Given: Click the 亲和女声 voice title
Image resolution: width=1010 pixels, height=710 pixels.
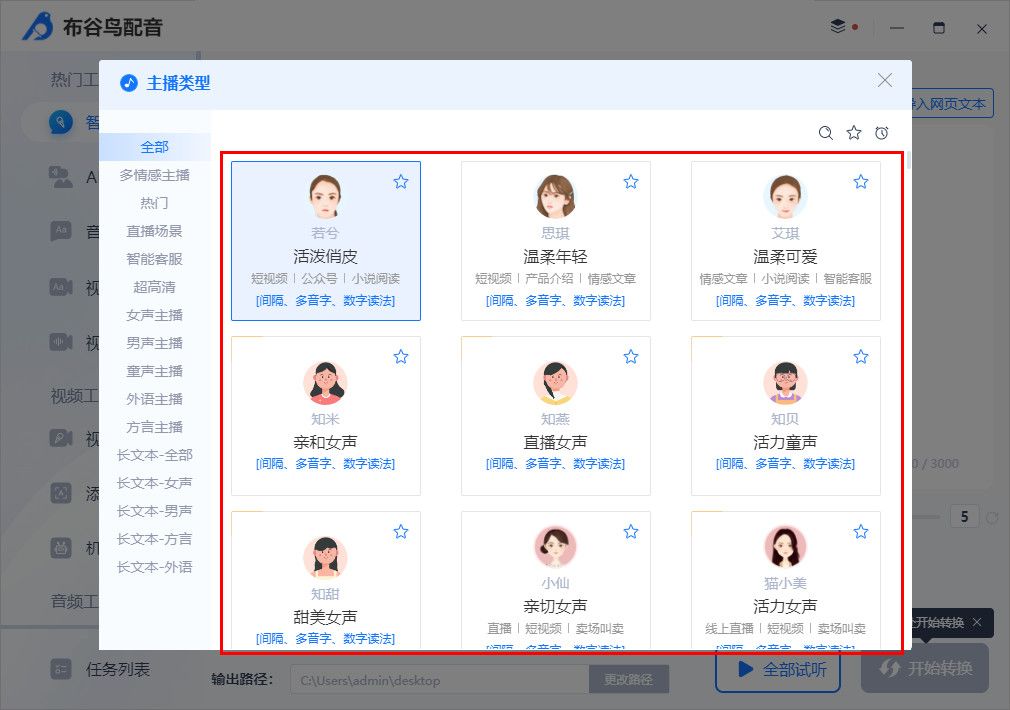Looking at the screenshot, I should (325, 442).
